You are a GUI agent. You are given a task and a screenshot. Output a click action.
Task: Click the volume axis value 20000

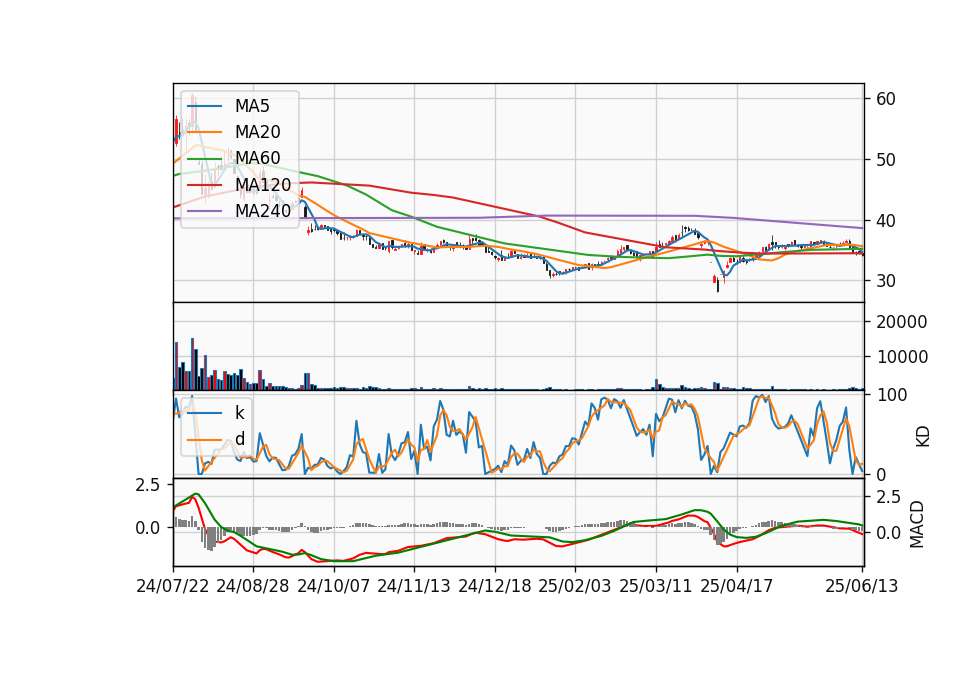click(902, 322)
